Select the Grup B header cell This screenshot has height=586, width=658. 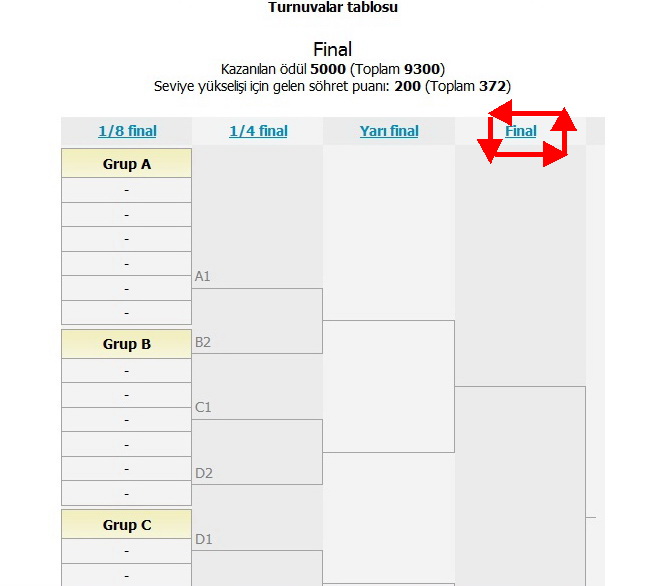click(x=126, y=344)
